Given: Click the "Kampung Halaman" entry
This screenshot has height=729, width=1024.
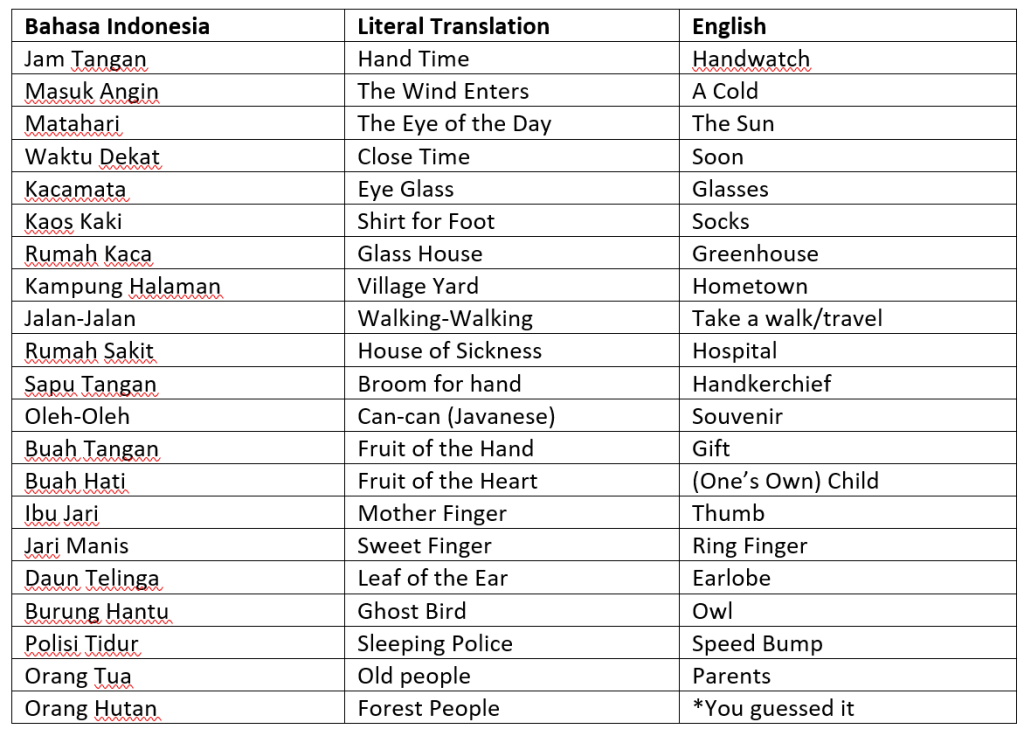Looking at the screenshot, I should point(122,286).
